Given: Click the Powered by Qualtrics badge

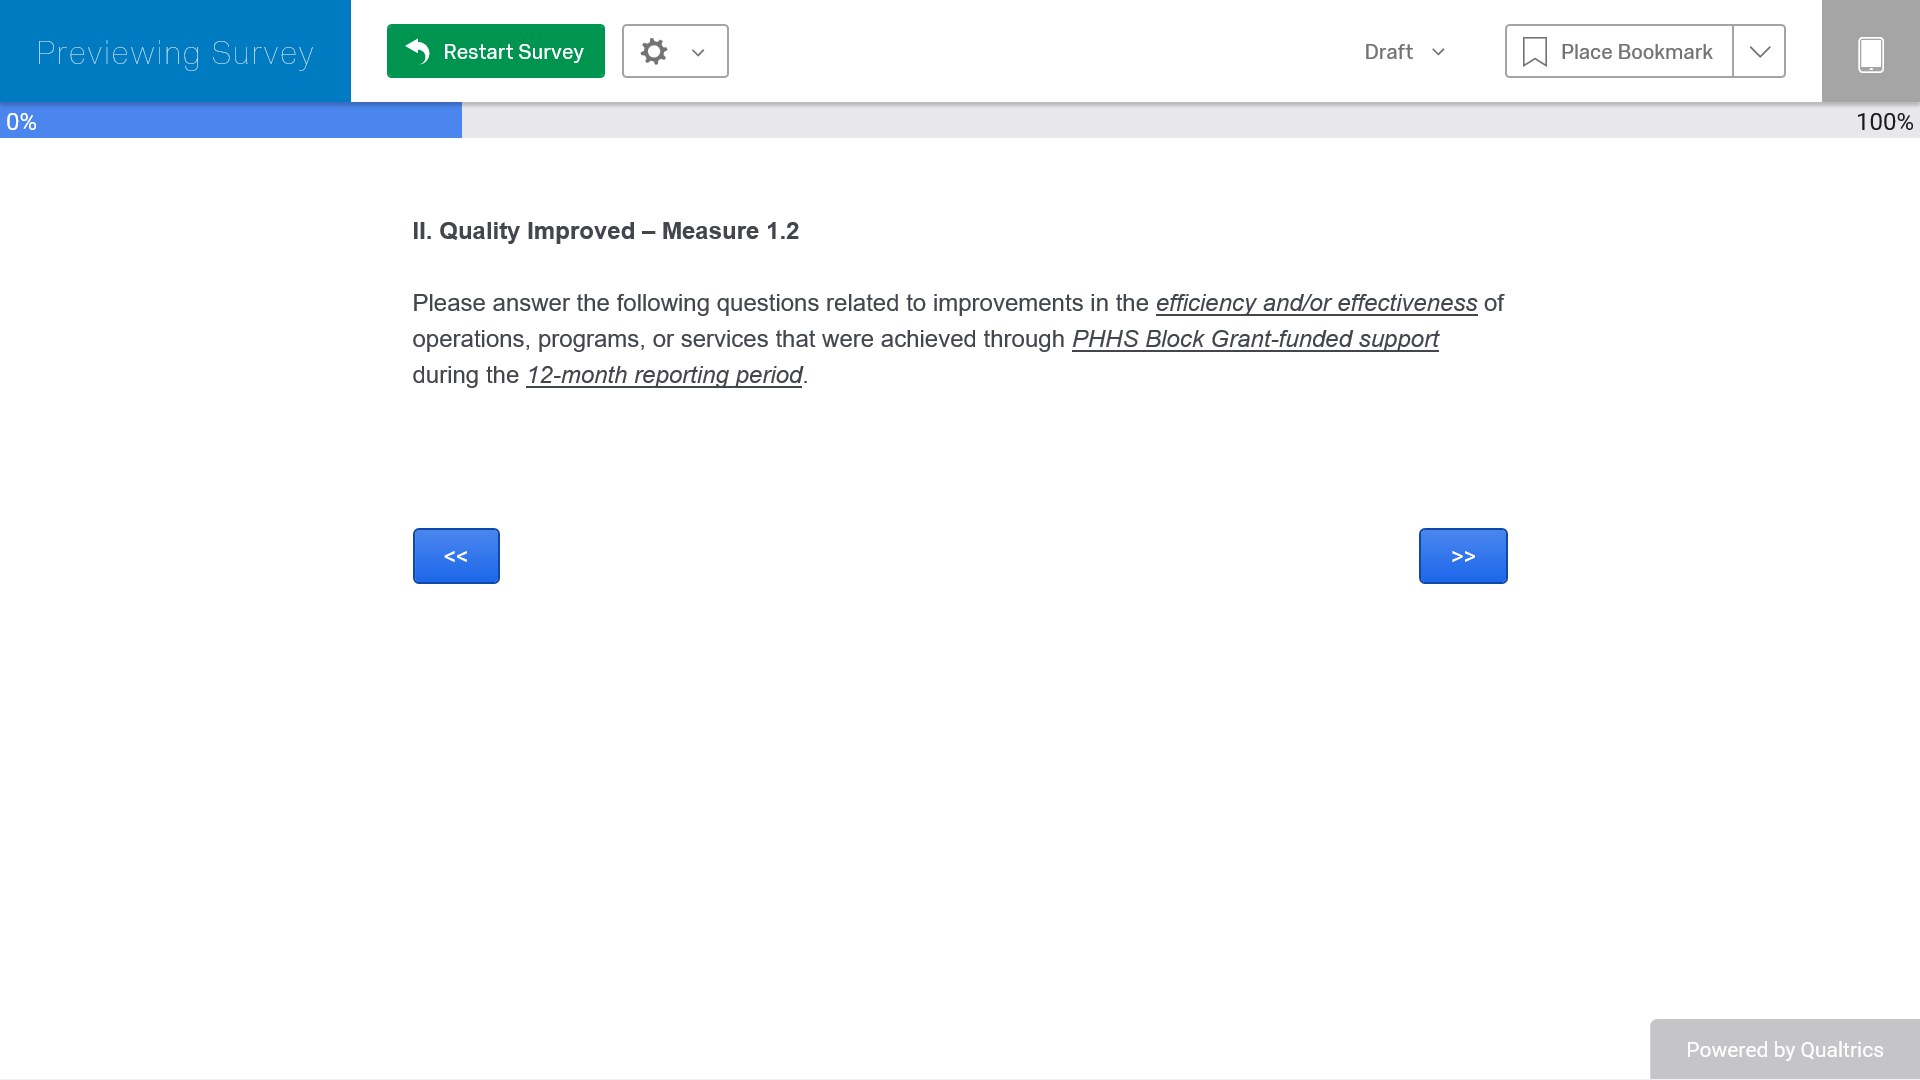Looking at the screenshot, I should tap(1784, 1049).
